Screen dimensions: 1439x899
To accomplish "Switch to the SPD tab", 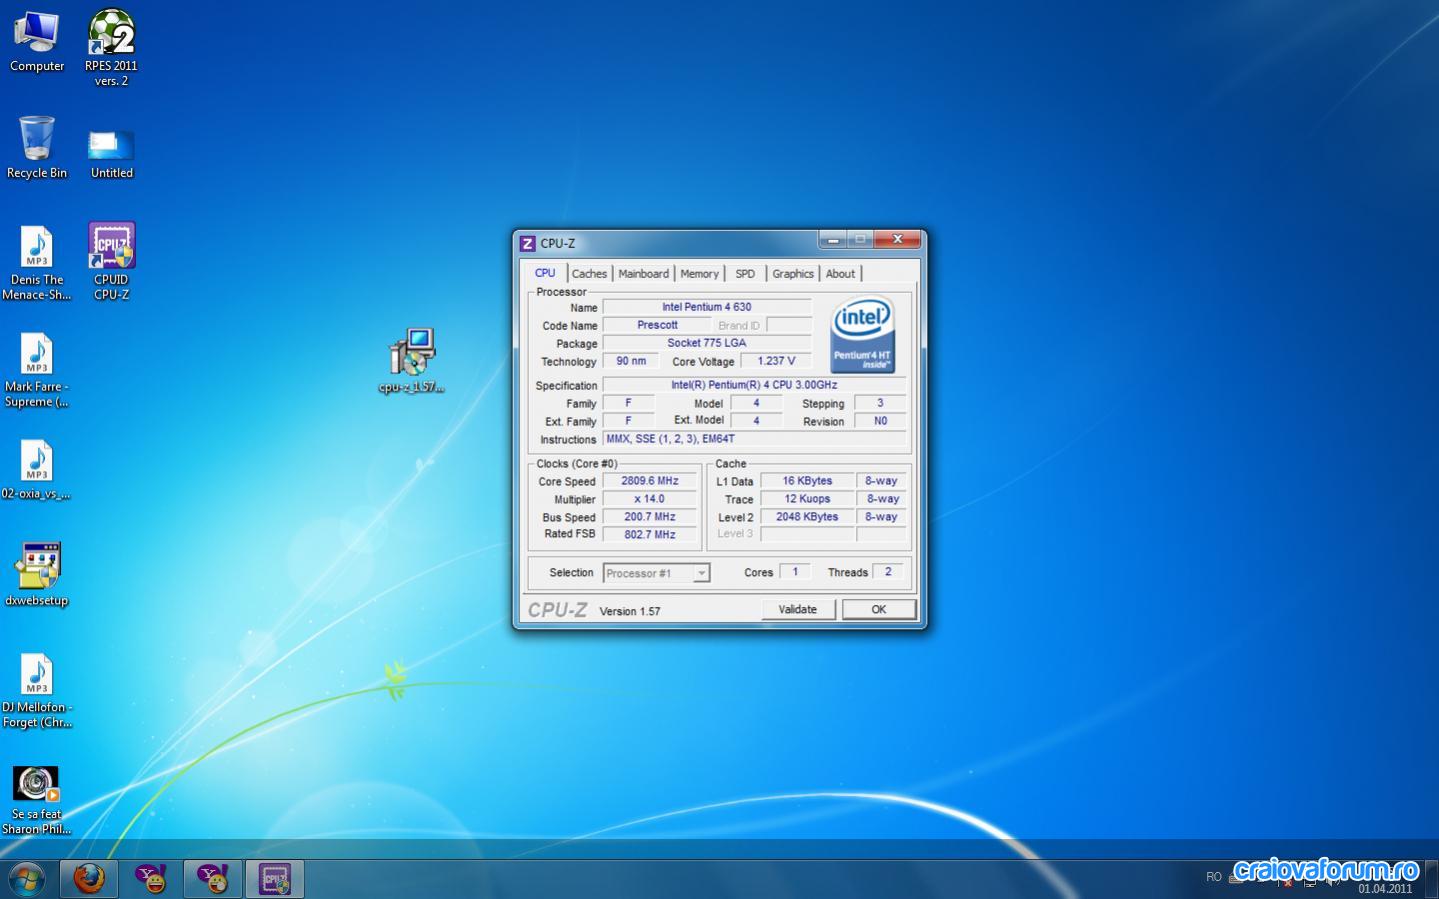I will 745,274.
